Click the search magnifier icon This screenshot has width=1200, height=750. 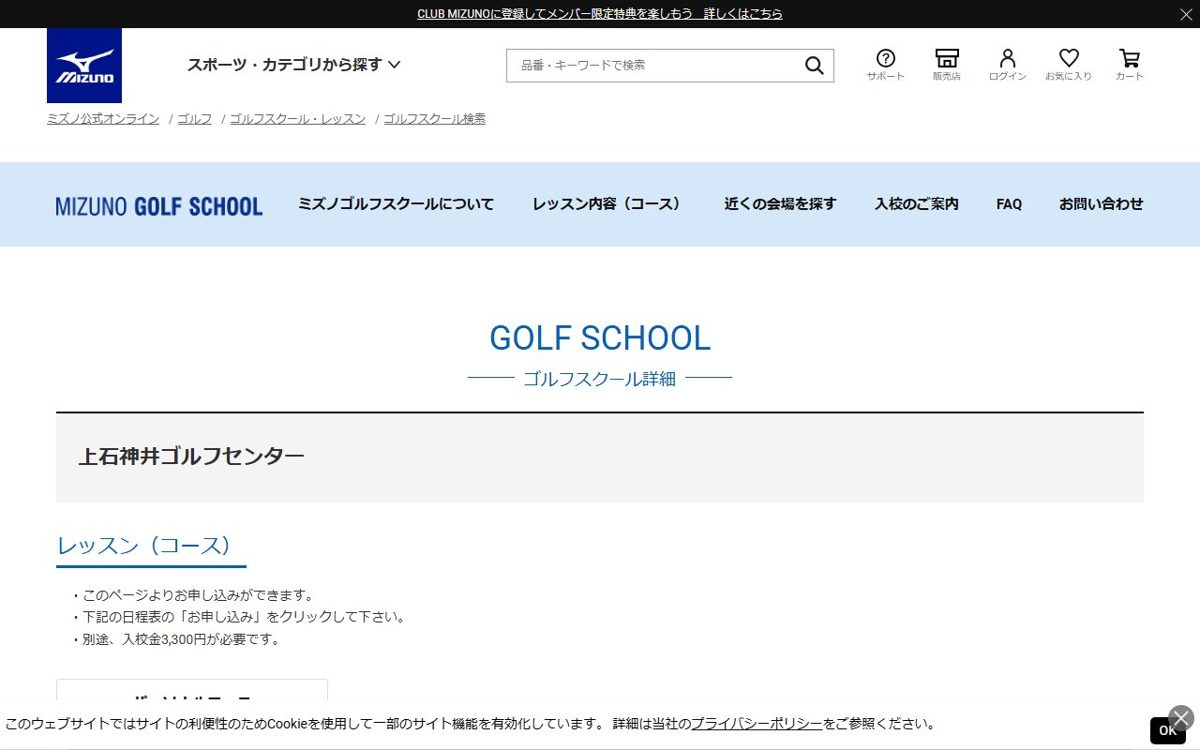coord(814,66)
